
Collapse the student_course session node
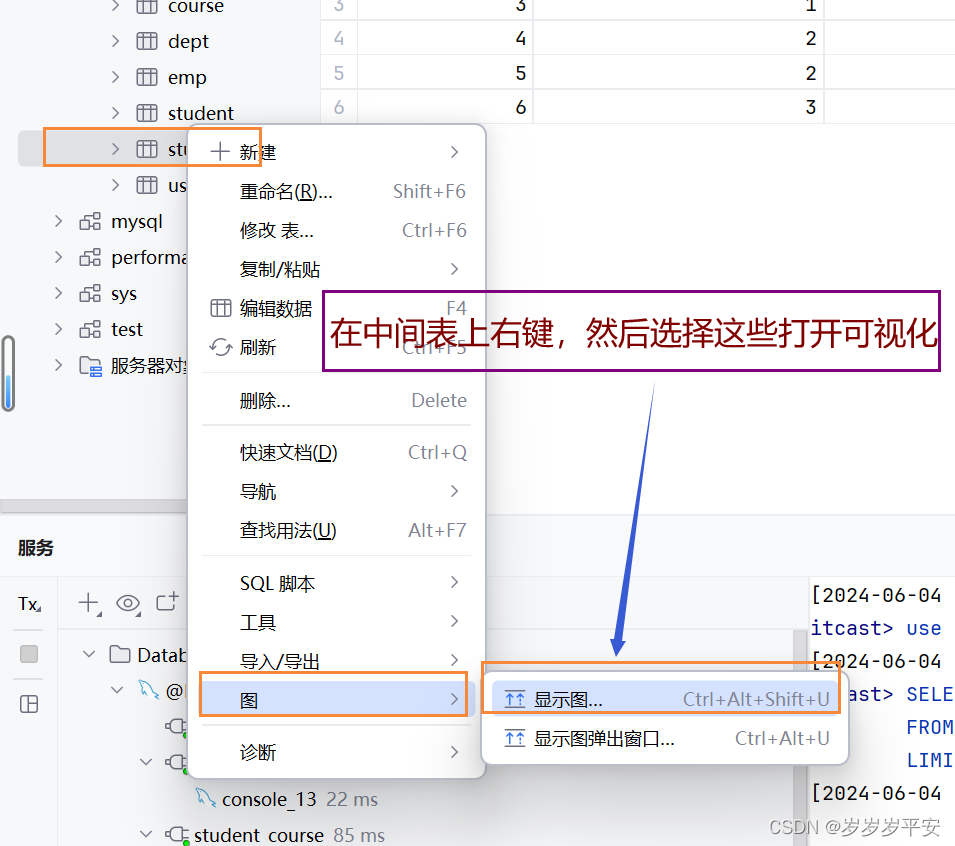[146, 834]
